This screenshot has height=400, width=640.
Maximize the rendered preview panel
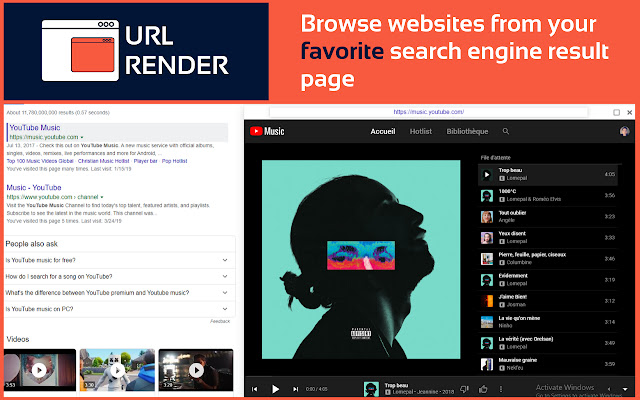pyautogui.click(x=616, y=112)
